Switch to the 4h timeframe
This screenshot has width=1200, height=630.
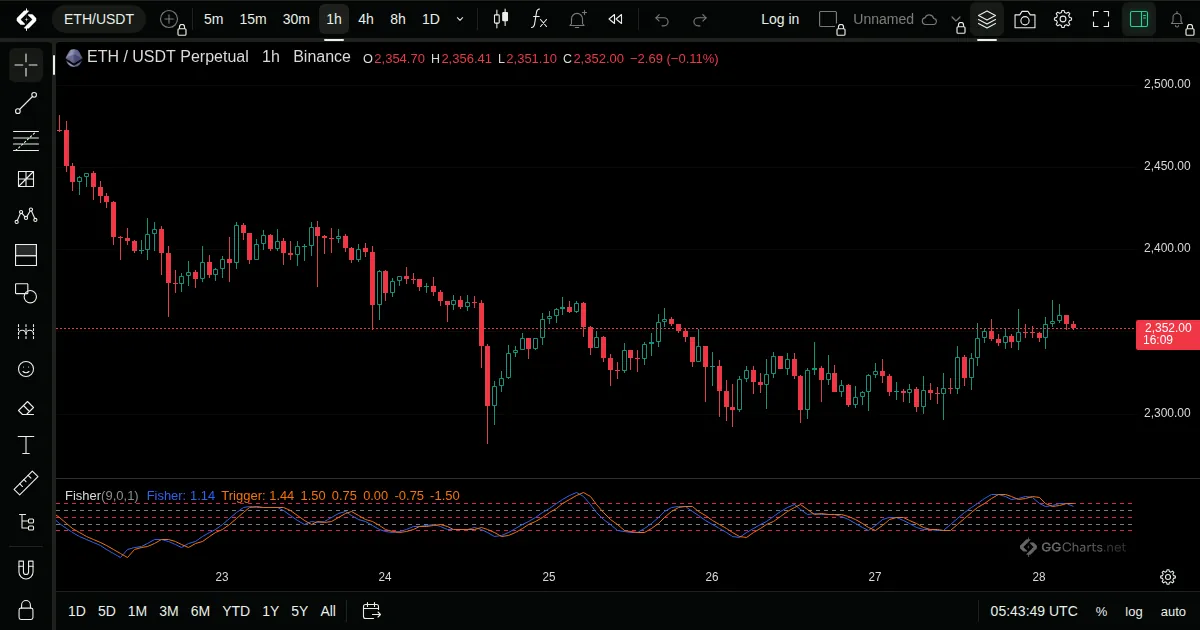tap(366, 19)
